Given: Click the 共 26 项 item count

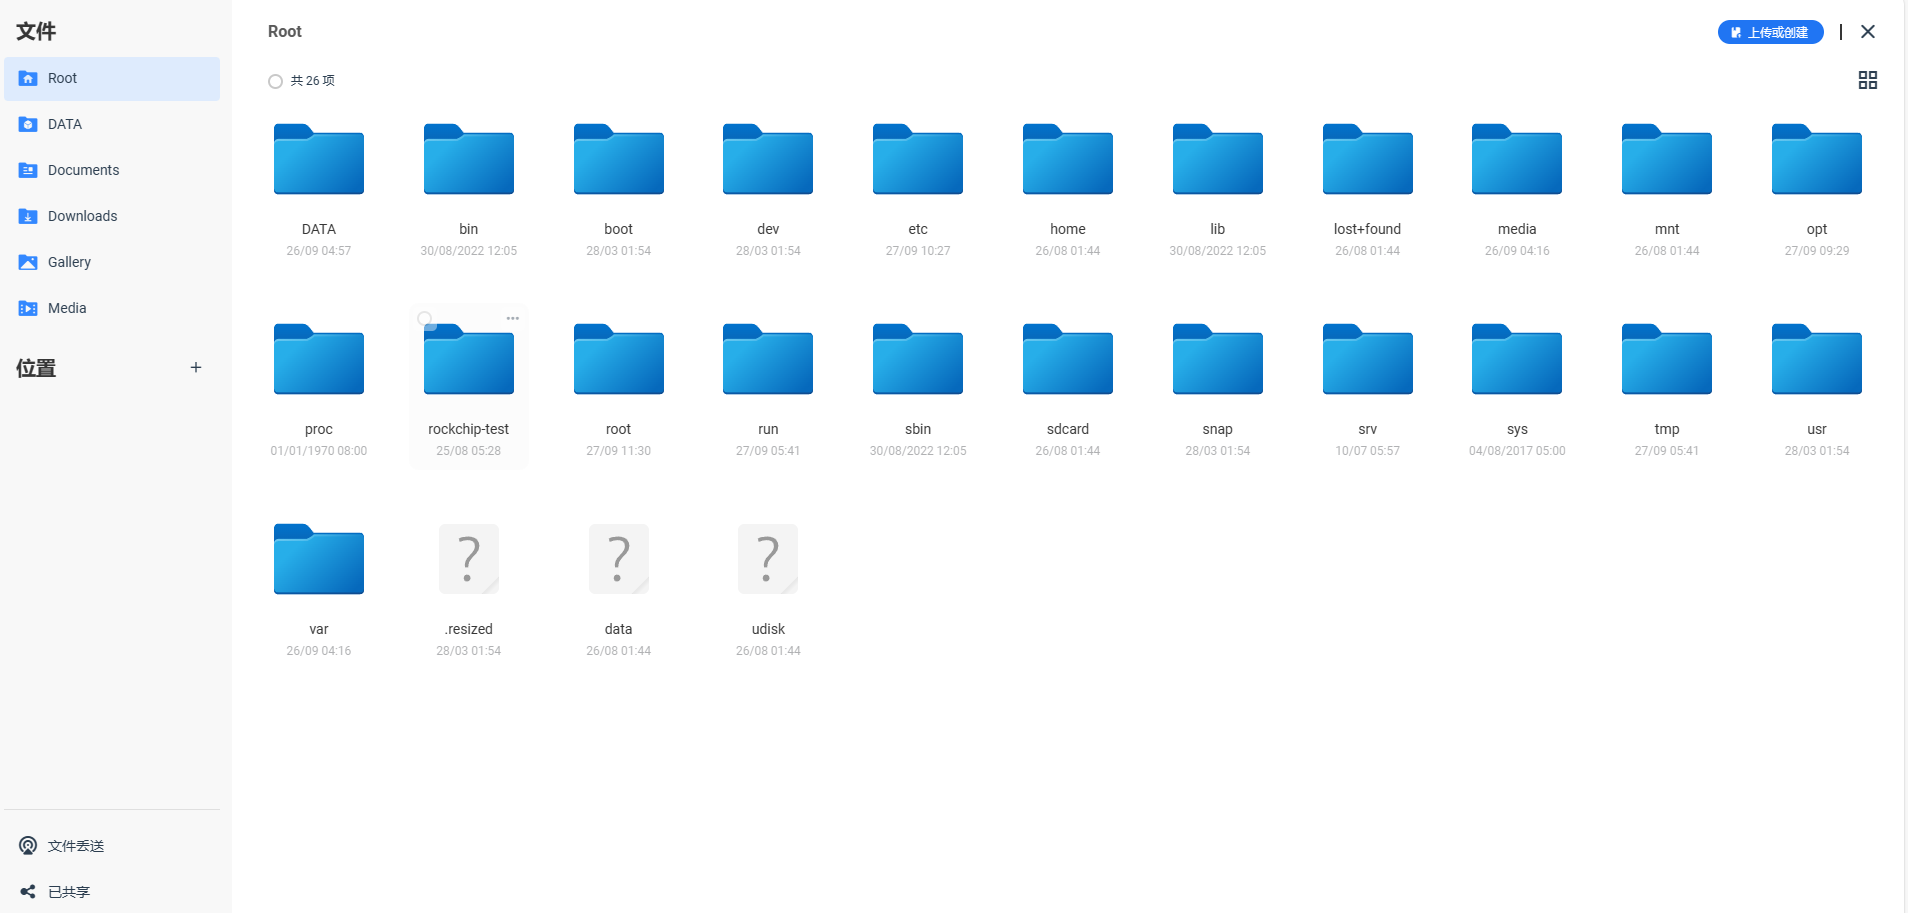Looking at the screenshot, I should 312,81.
